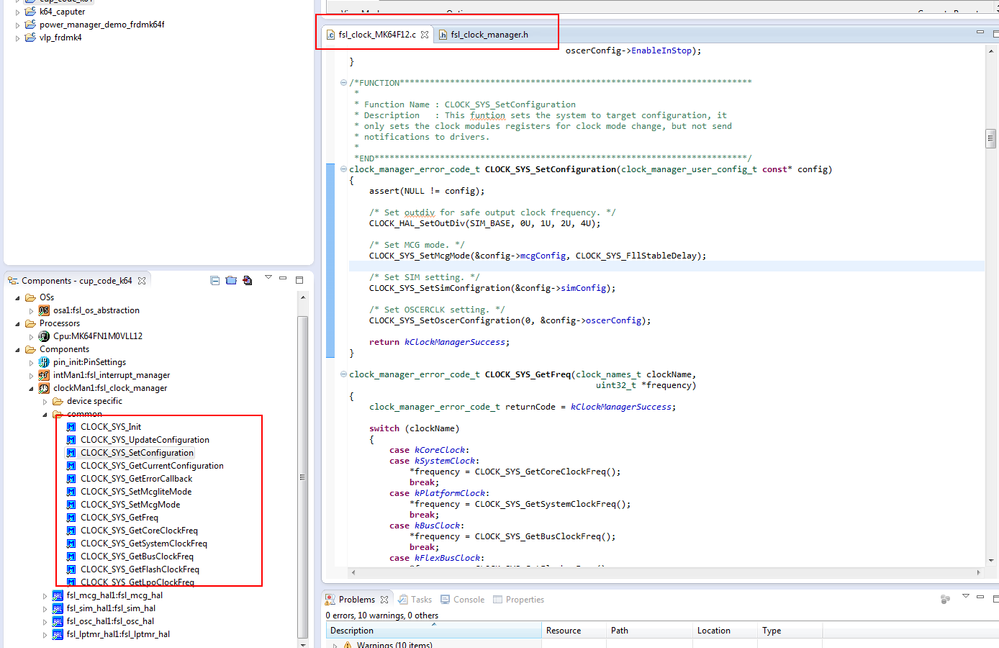Minimize the Components view panel
The image size is (999, 648).
283,278
